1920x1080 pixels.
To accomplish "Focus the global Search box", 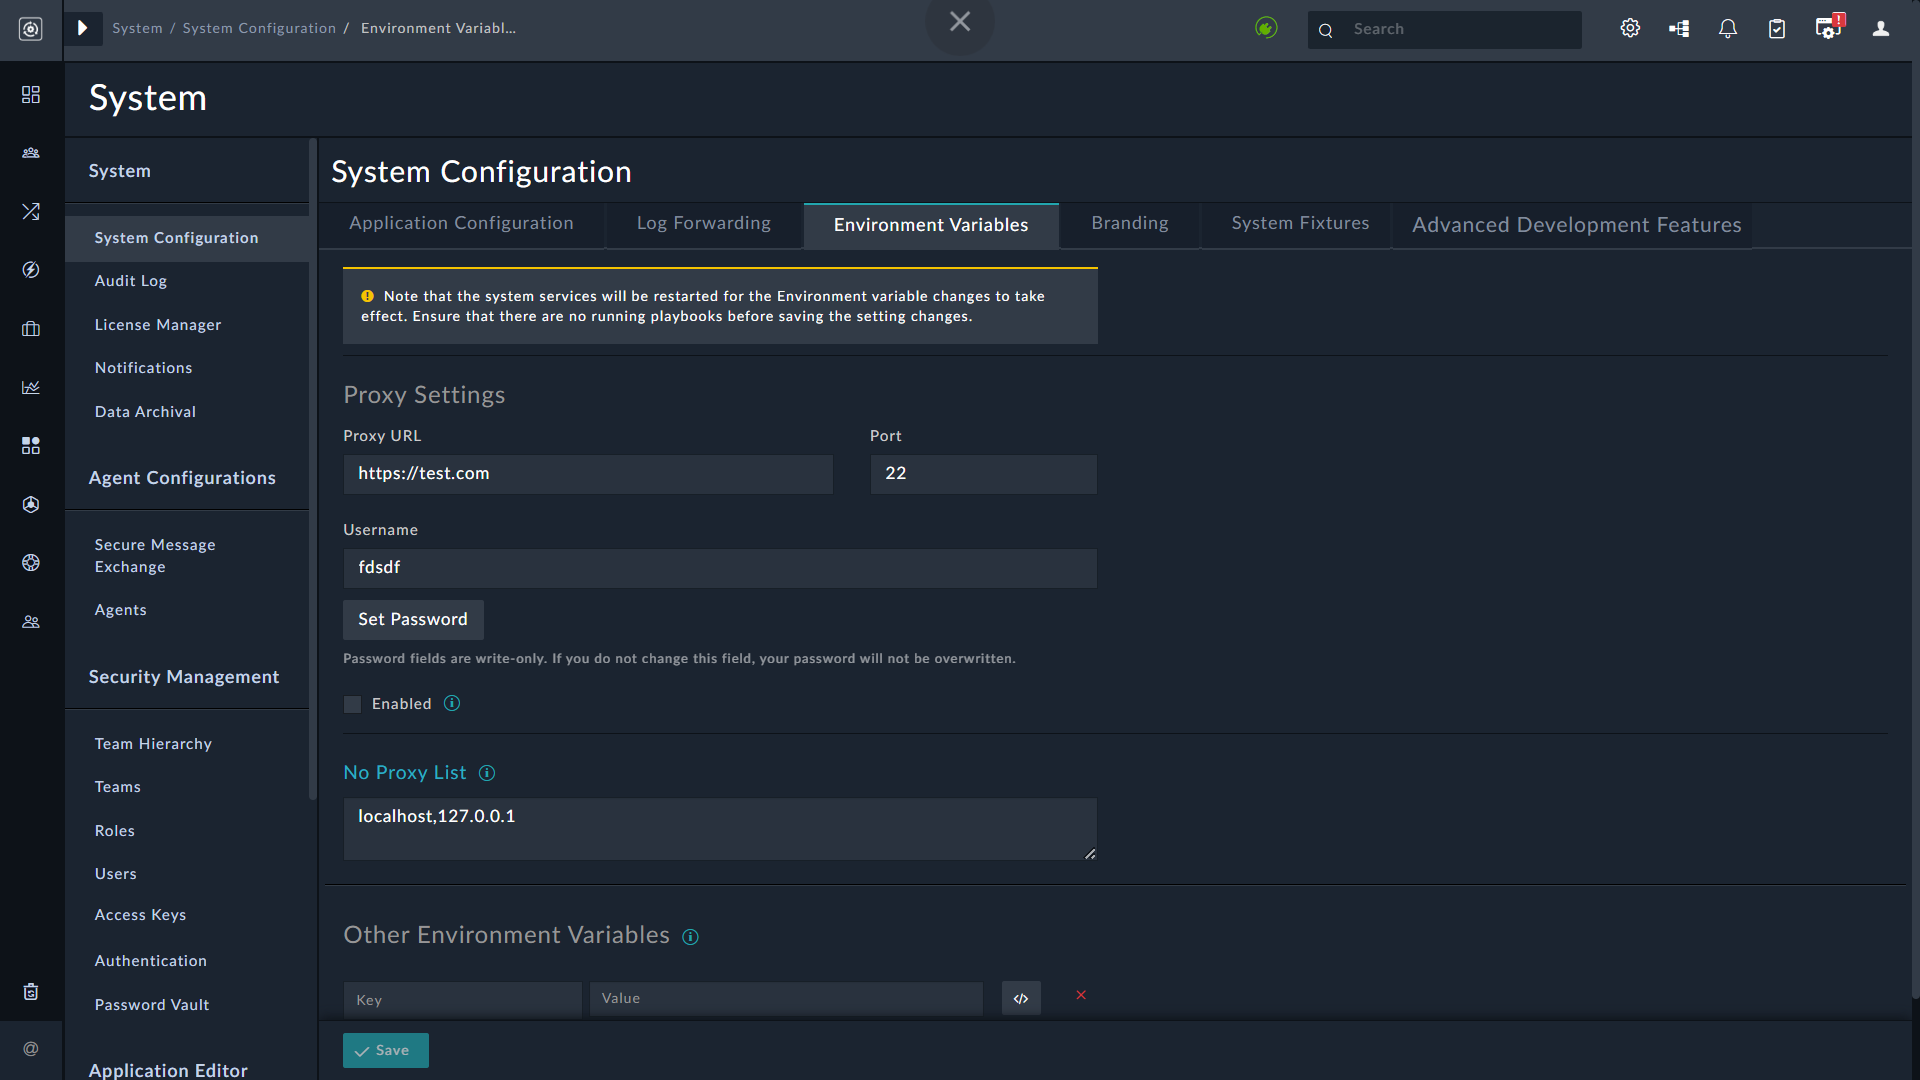I will click(x=1445, y=30).
